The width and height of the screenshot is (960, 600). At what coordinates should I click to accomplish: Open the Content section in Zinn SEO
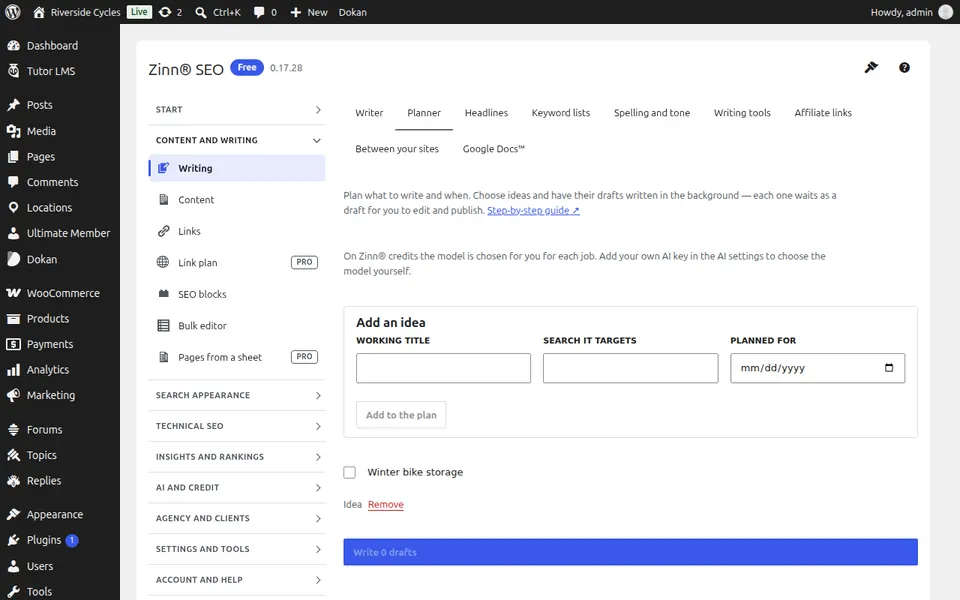point(237,200)
